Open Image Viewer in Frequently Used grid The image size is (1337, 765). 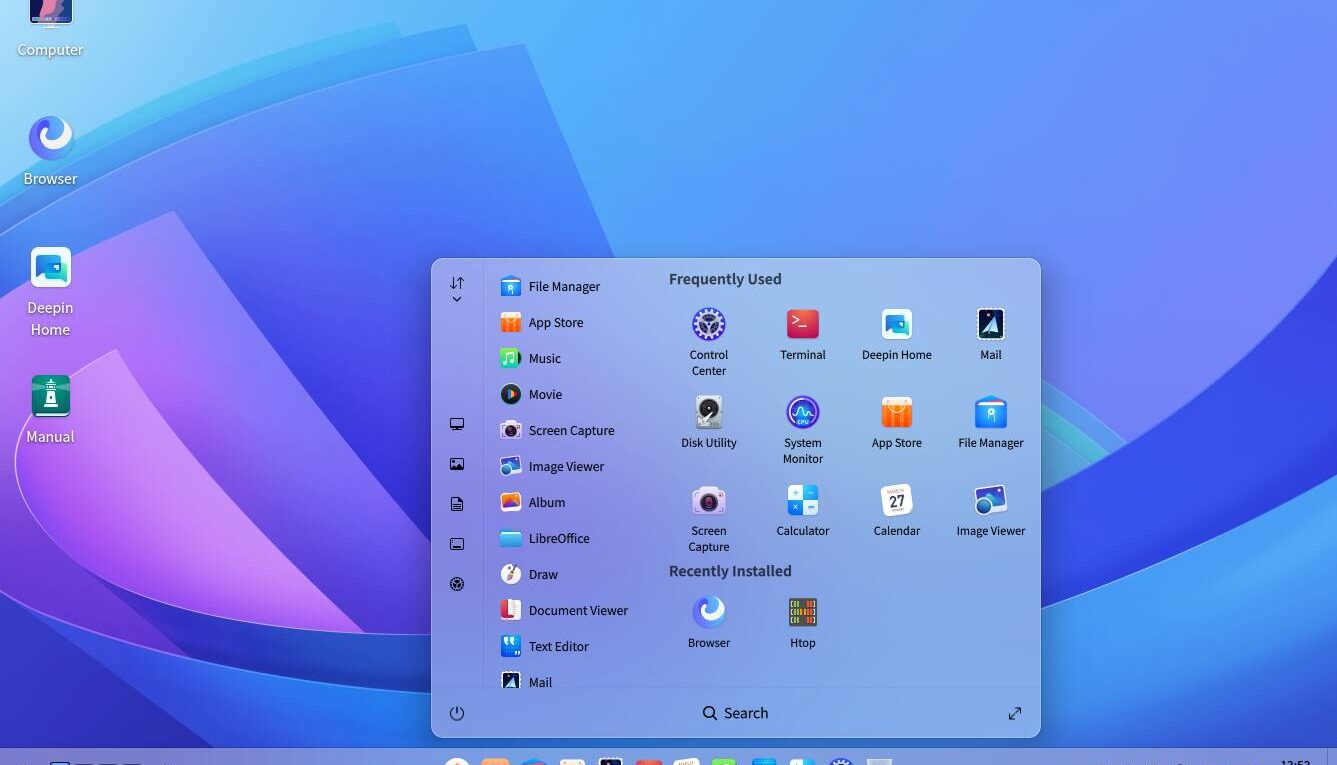point(991,509)
